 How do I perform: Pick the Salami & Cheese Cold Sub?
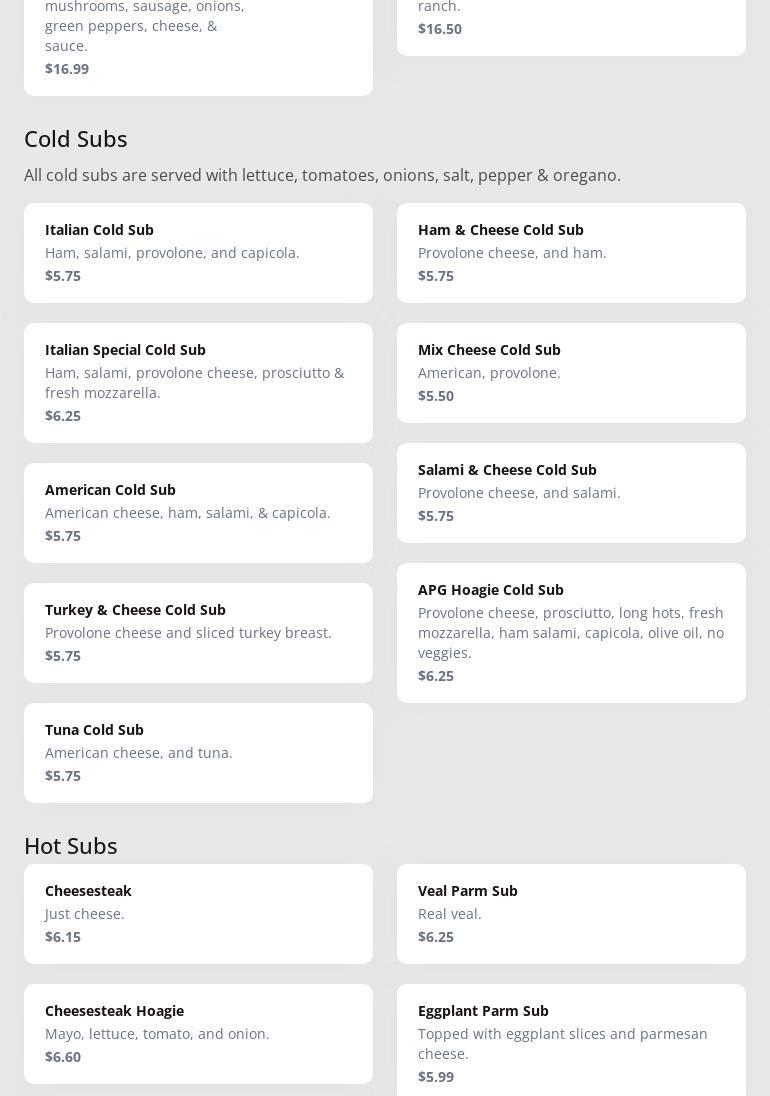click(x=571, y=492)
